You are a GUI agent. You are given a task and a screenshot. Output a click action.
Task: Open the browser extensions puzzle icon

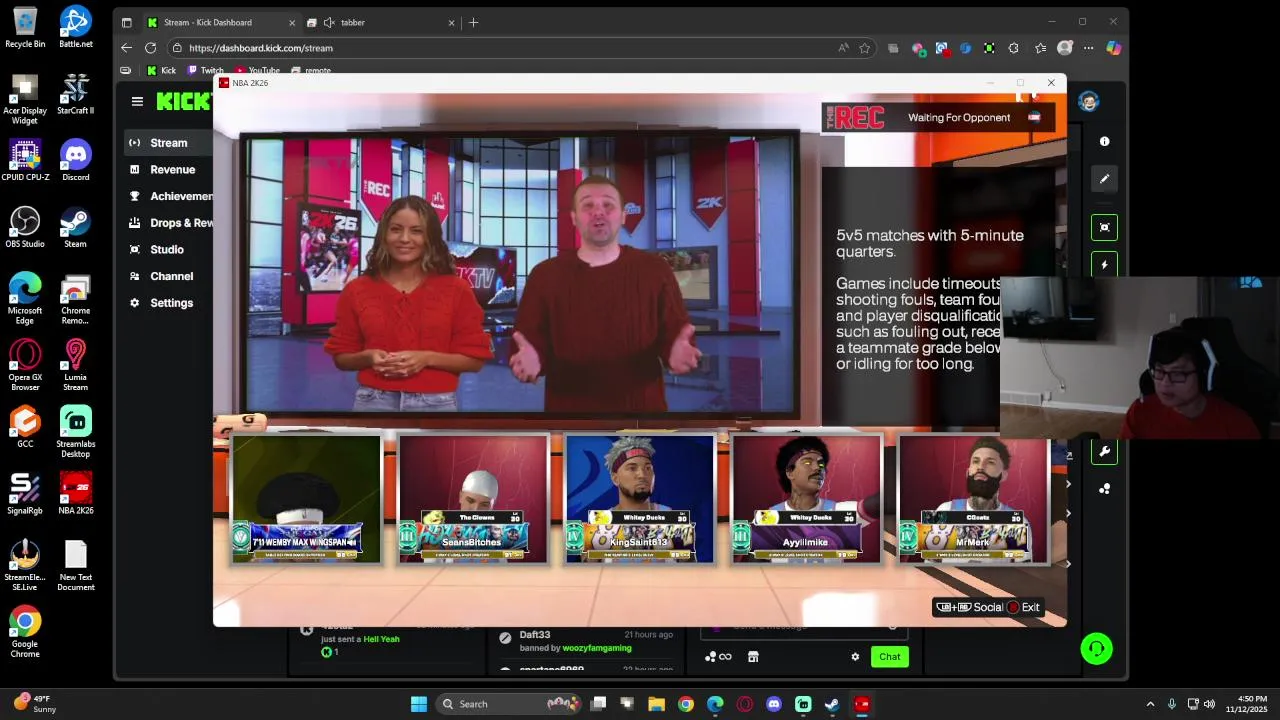click(1014, 48)
